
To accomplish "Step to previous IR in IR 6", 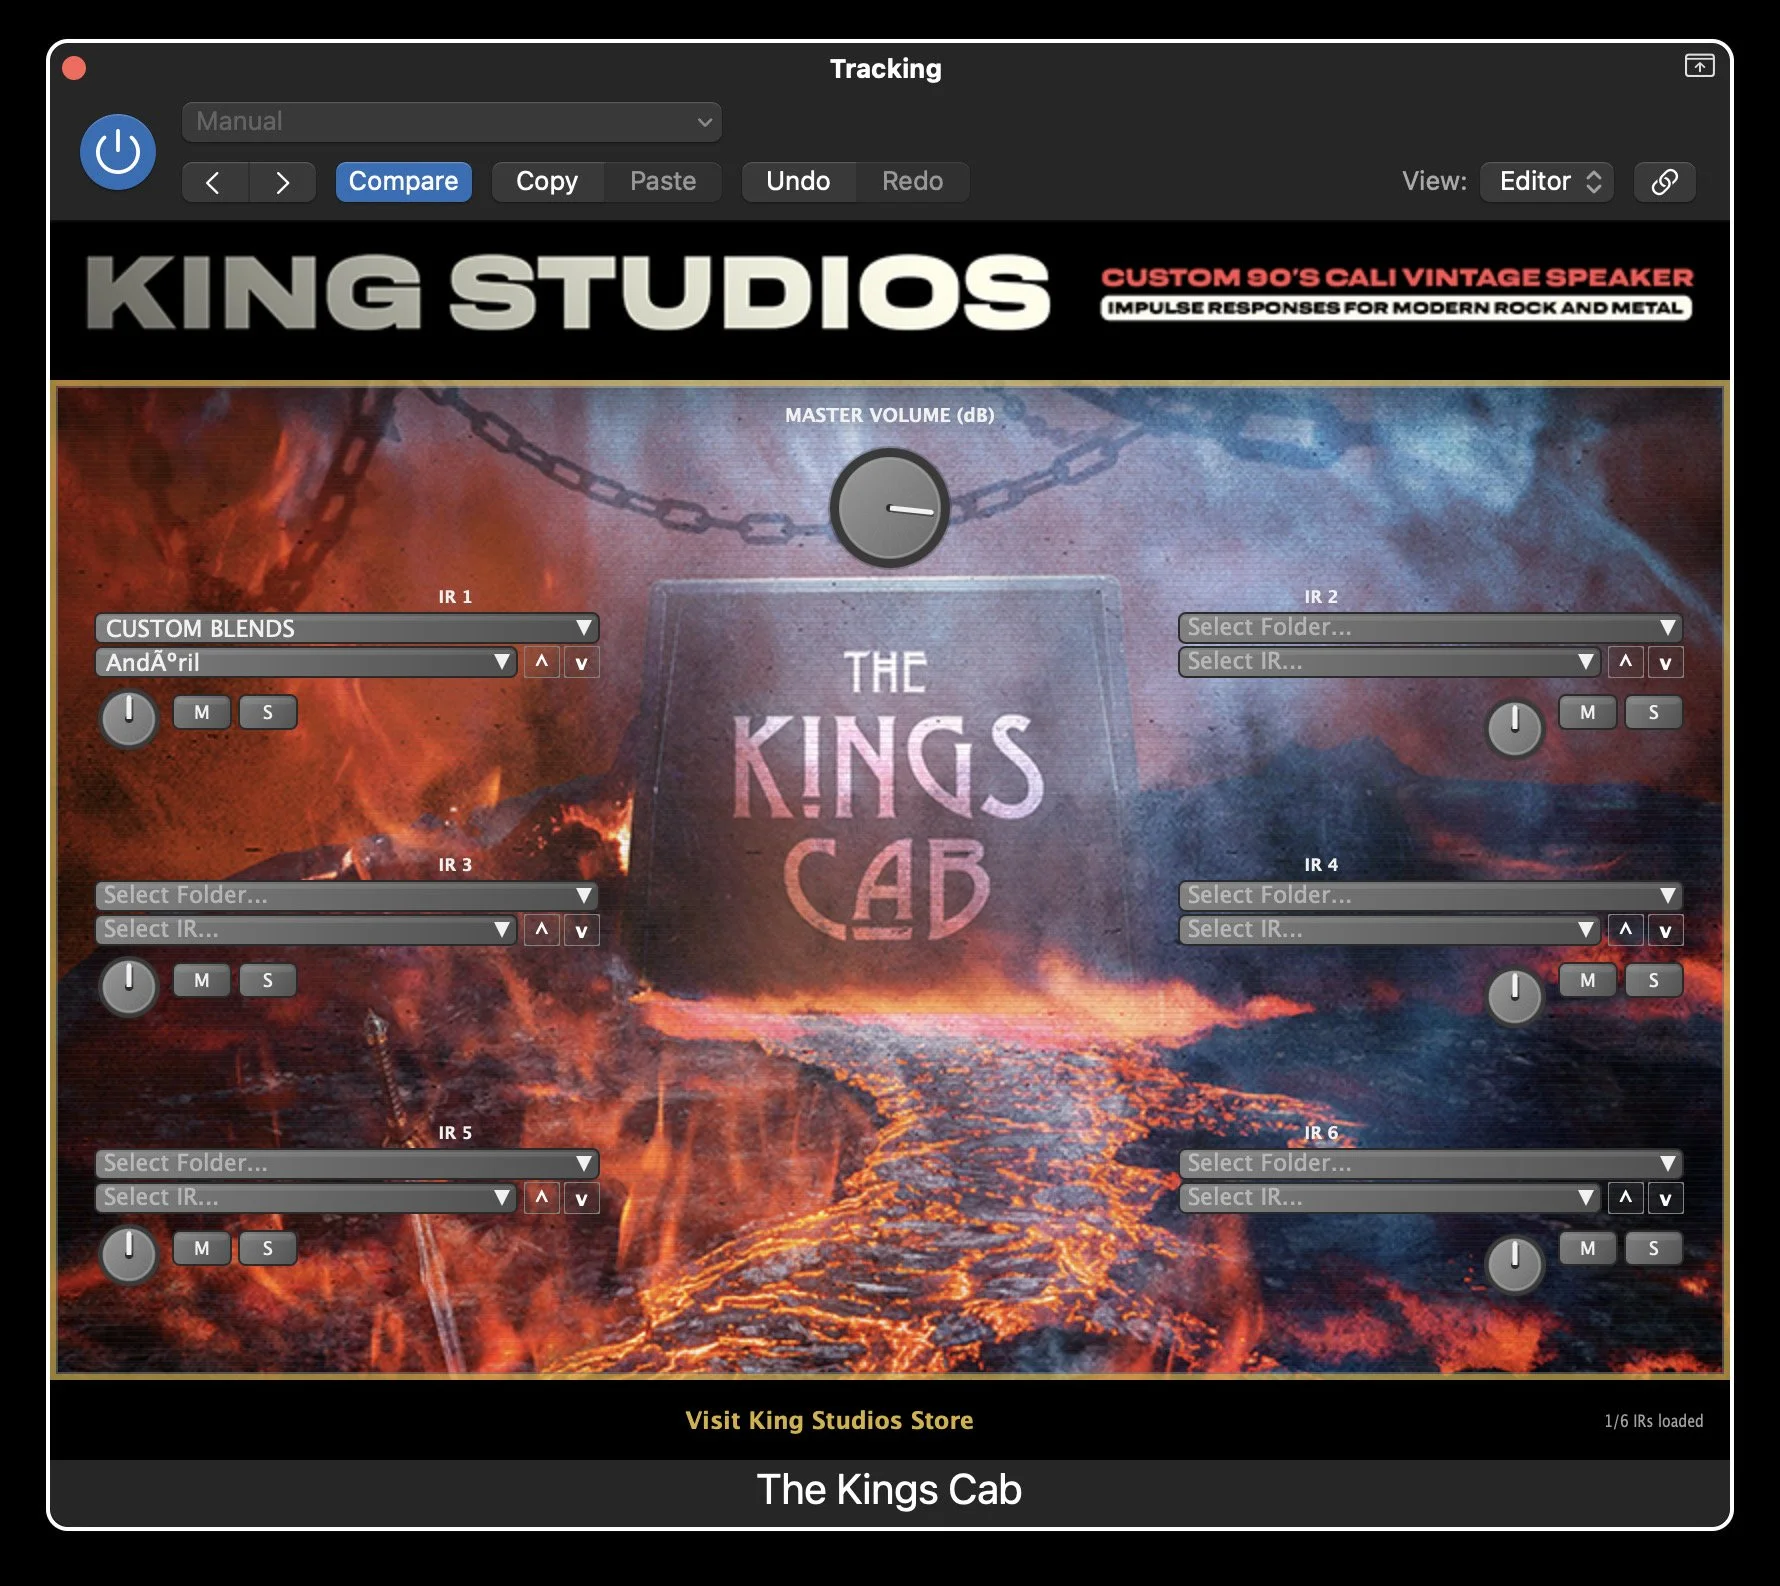I will (x=1626, y=1198).
